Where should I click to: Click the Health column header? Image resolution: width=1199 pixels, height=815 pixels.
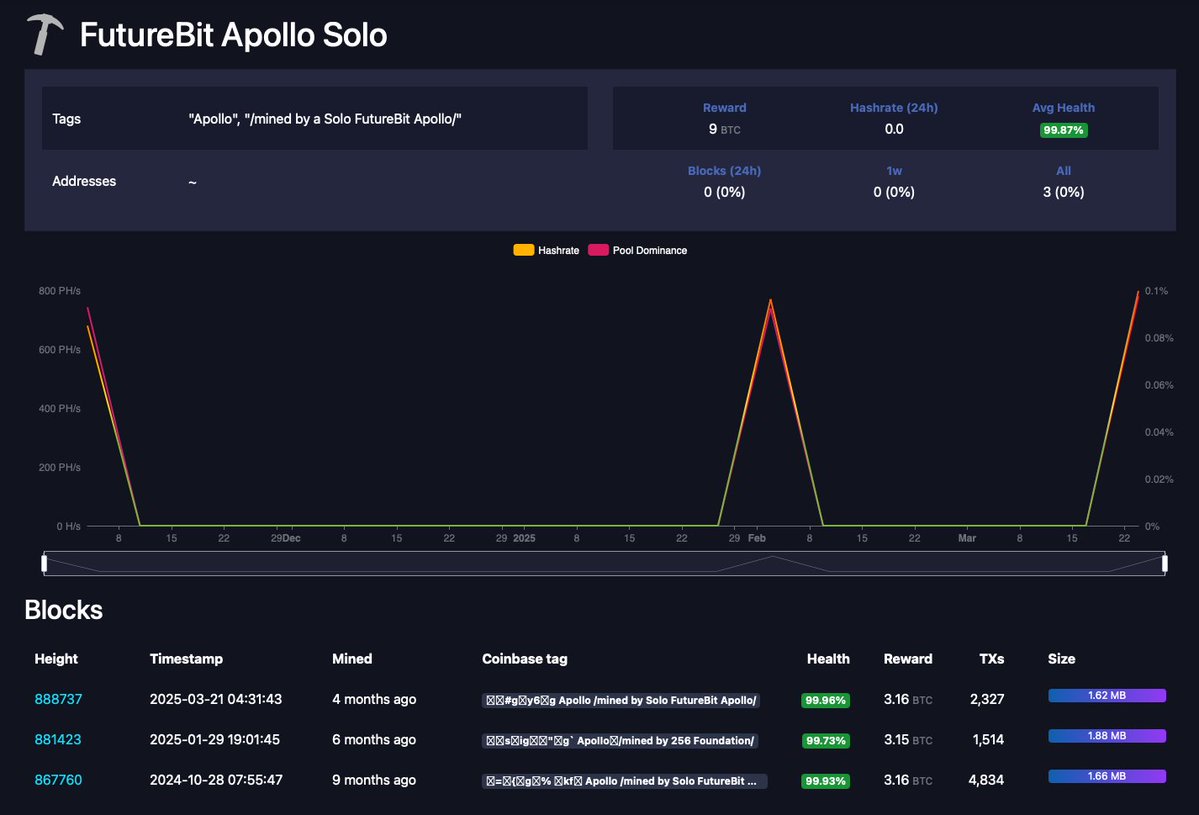828,659
